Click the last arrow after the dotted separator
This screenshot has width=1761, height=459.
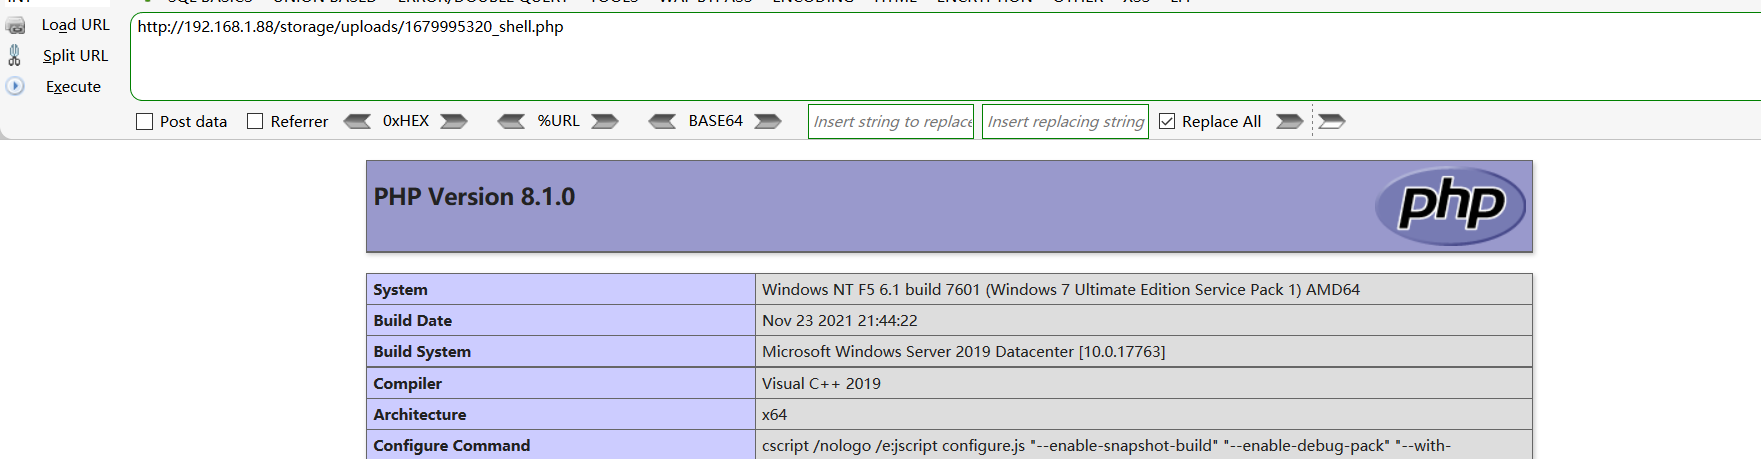(x=1332, y=121)
